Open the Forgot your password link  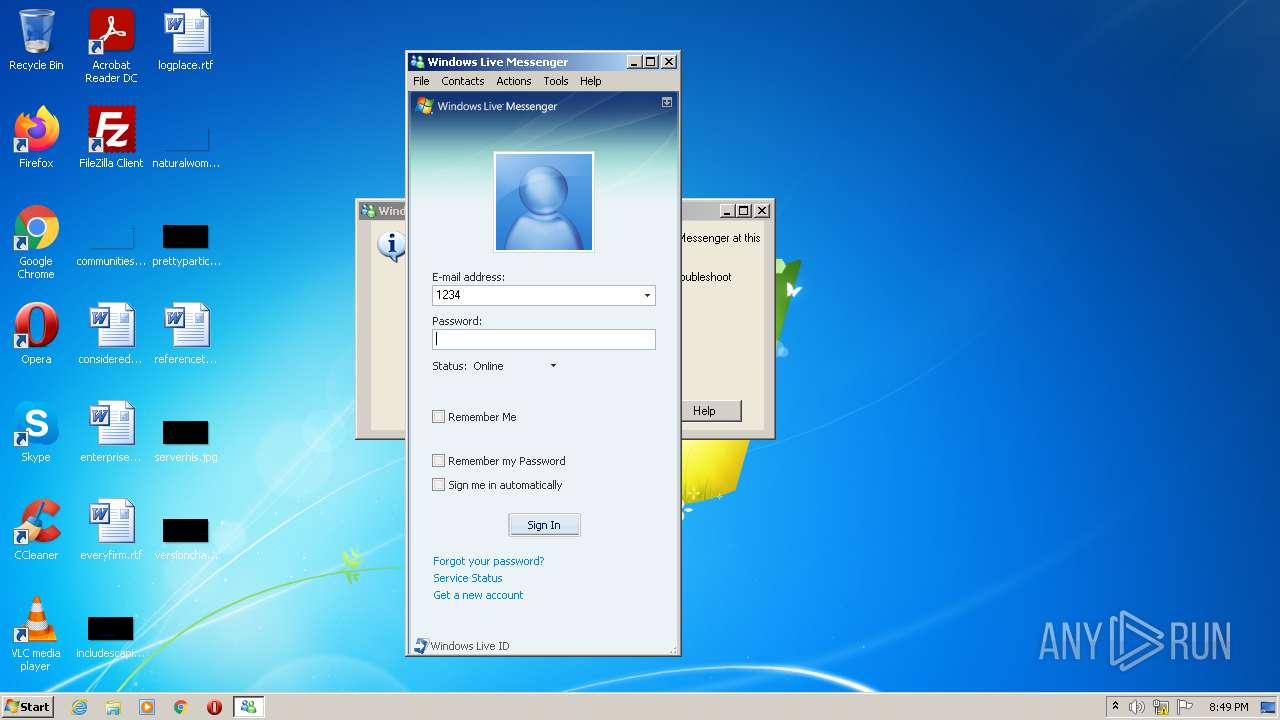(x=489, y=561)
